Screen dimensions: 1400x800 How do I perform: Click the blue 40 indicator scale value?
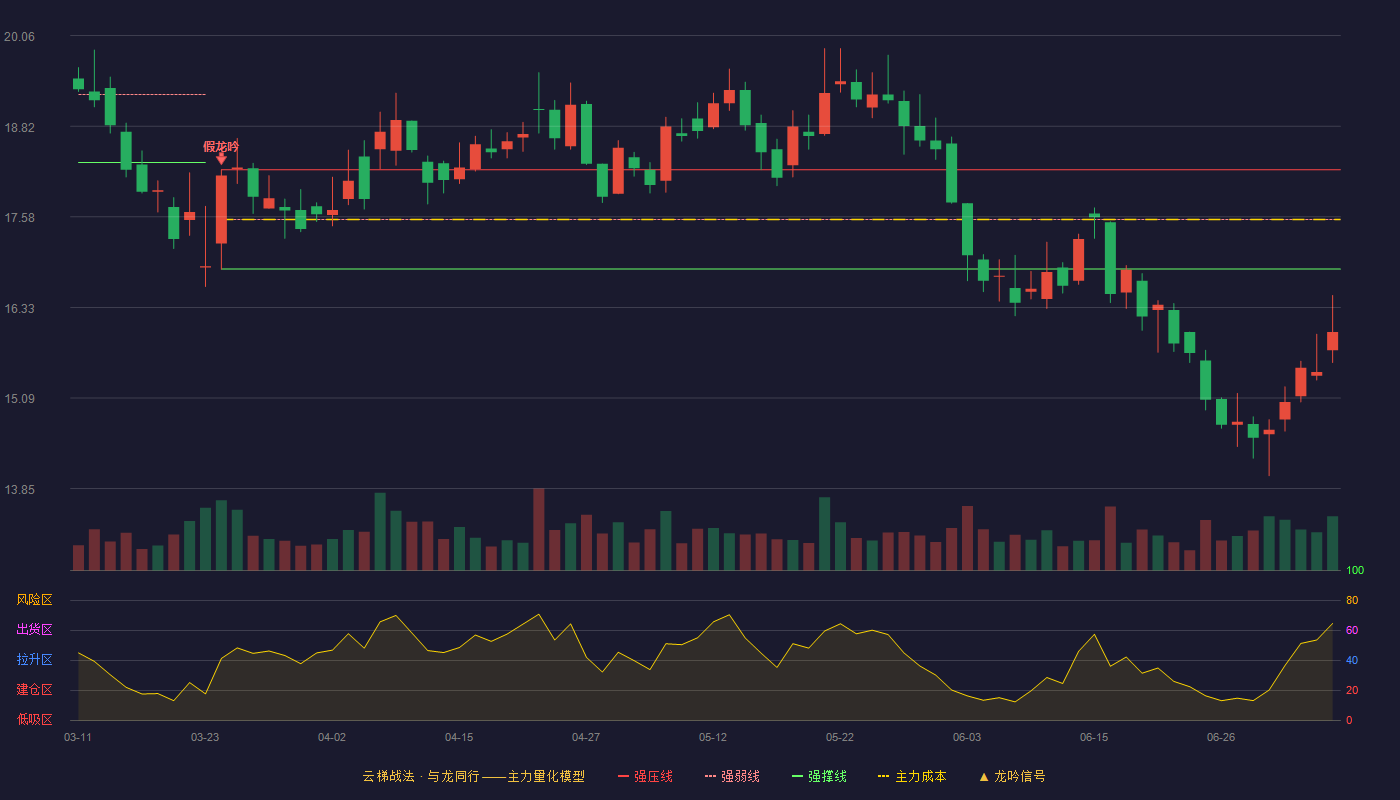pyautogui.click(x=1352, y=661)
